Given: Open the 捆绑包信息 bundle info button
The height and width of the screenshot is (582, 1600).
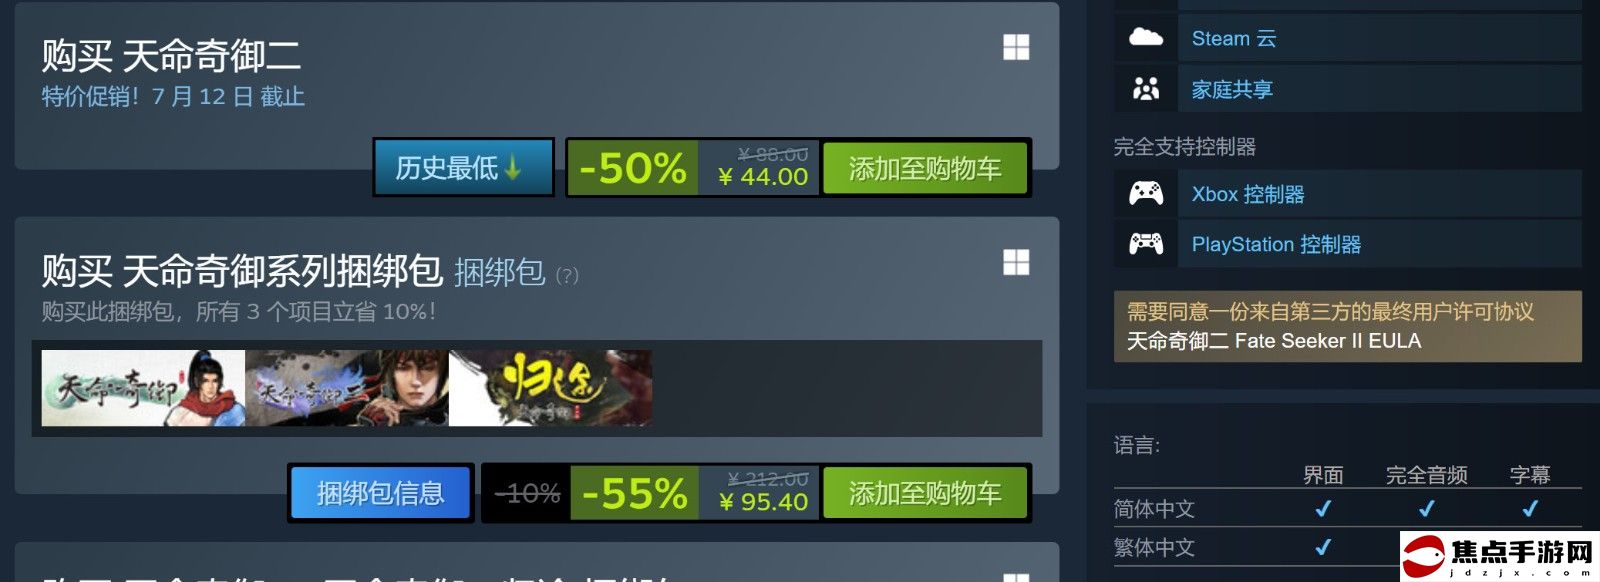Looking at the screenshot, I should pos(380,493).
